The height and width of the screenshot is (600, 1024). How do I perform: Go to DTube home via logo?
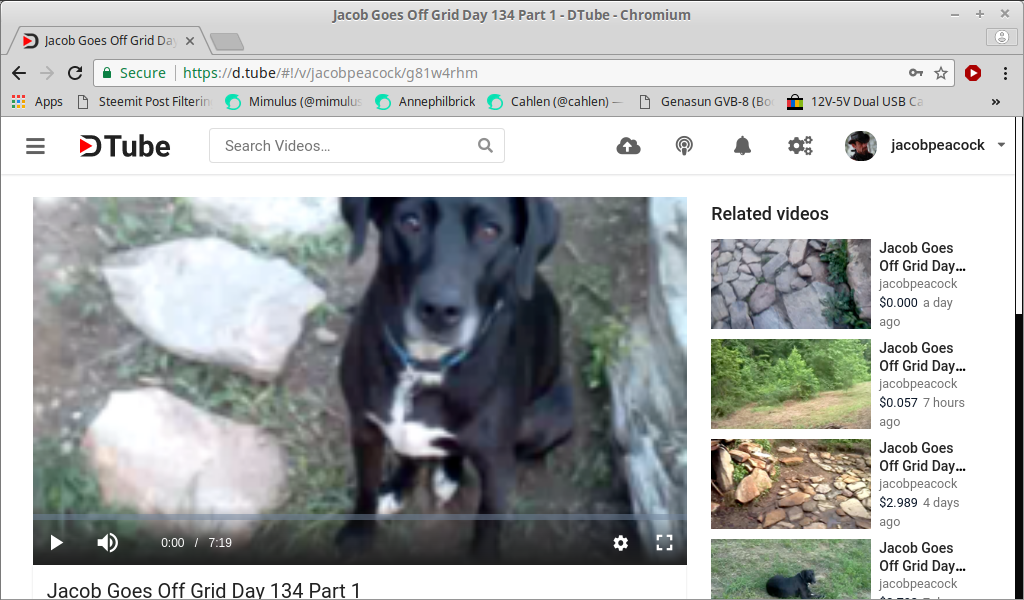click(124, 146)
